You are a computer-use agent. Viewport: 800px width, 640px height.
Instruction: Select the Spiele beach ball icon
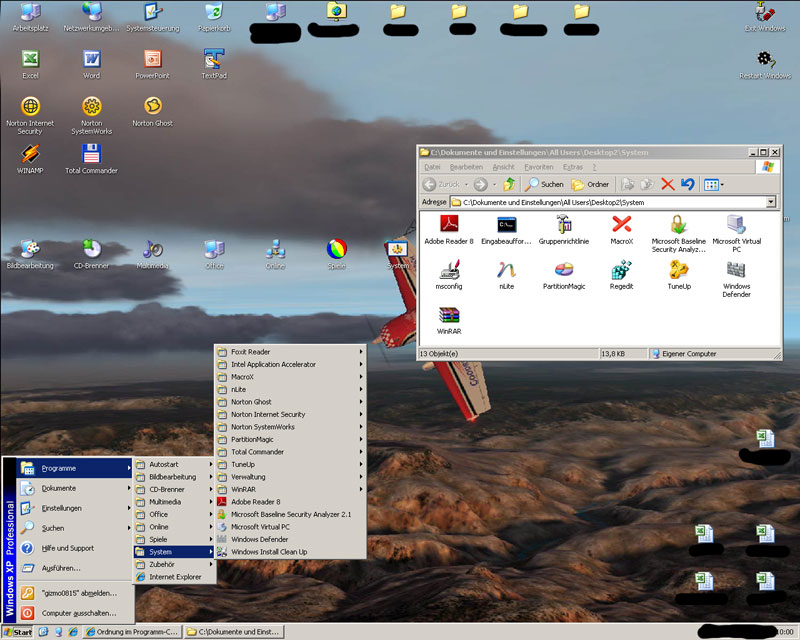pos(337,254)
